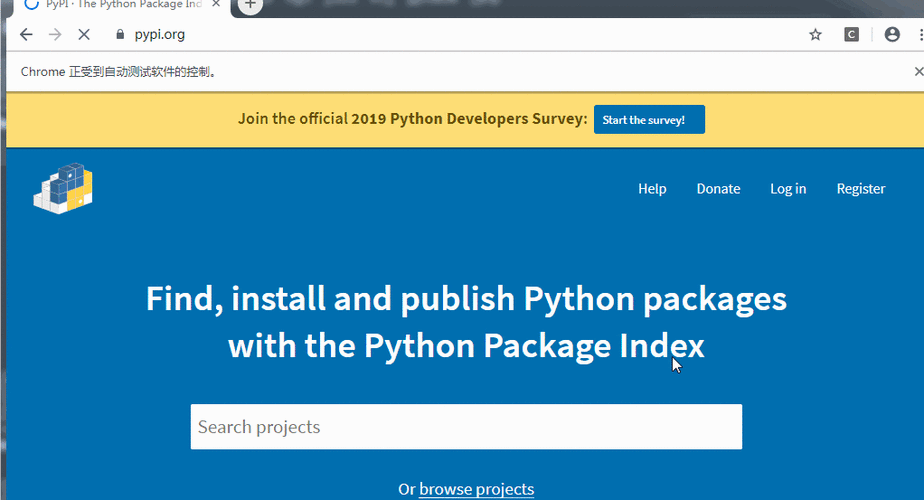Bookmark this page with the star
Screen dimensions: 924x500
815,35
